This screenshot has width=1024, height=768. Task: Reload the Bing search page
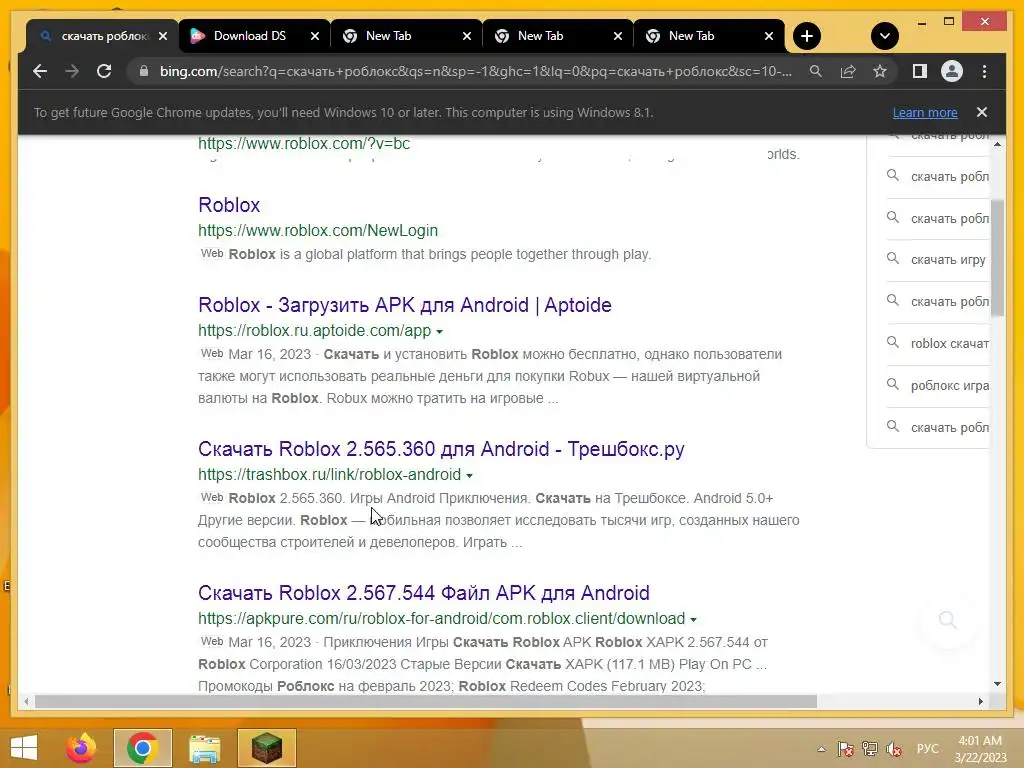point(104,71)
